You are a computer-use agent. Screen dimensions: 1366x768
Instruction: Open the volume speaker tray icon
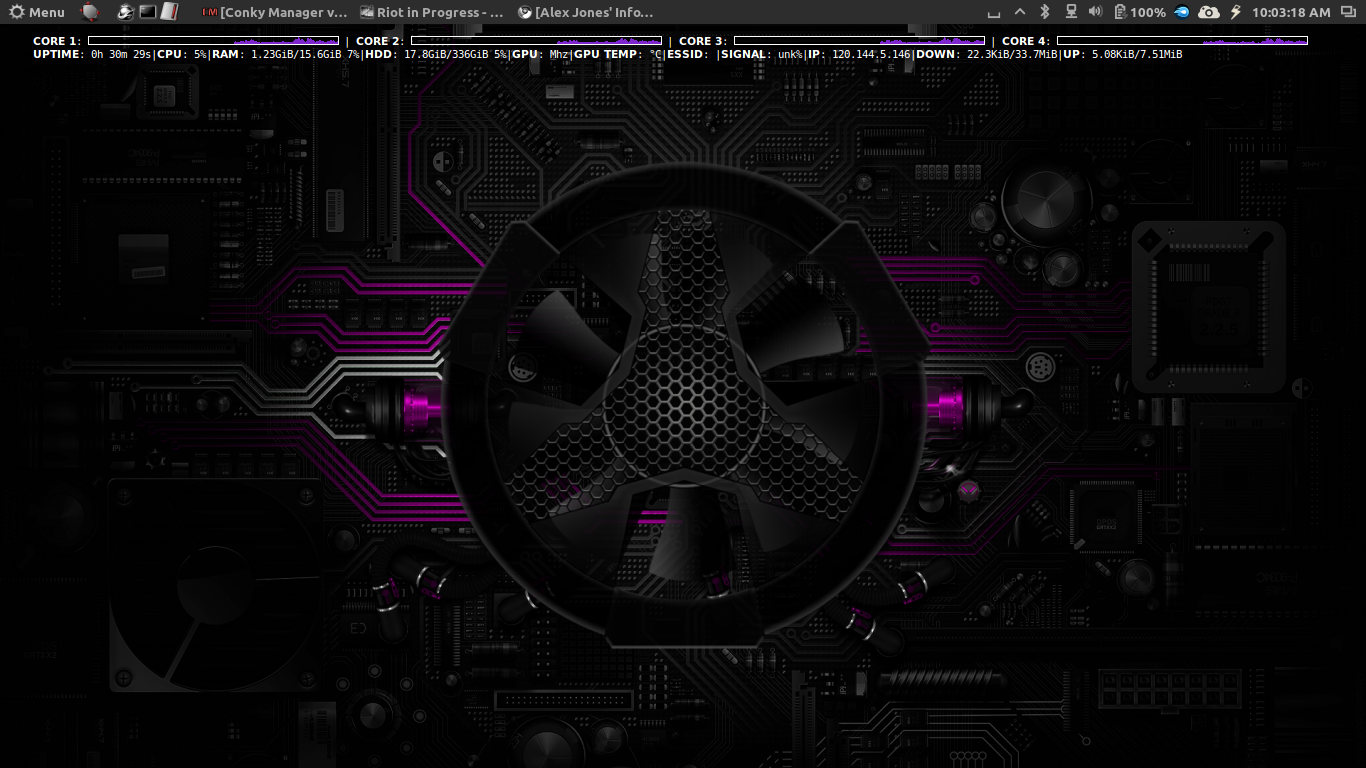click(1095, 12)
